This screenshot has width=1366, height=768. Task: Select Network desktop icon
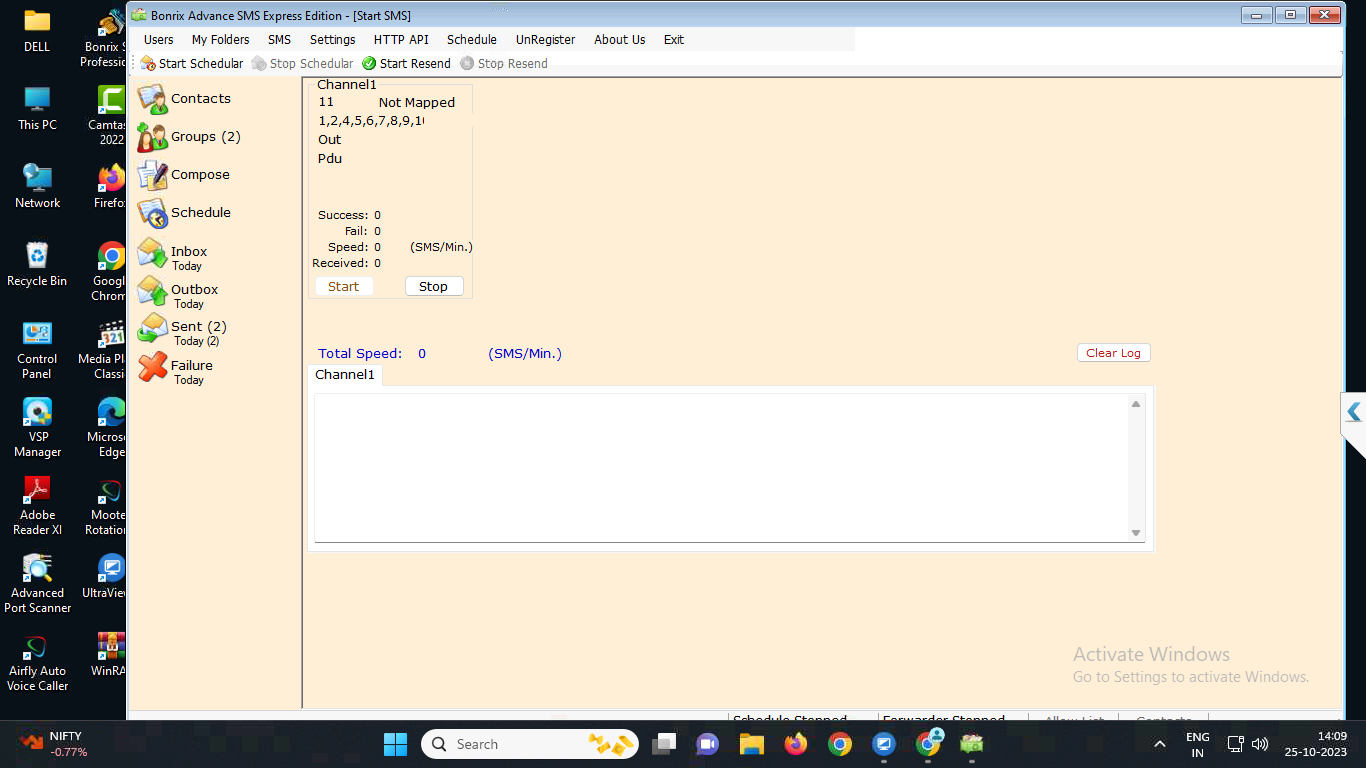click(x=37, y=186)
